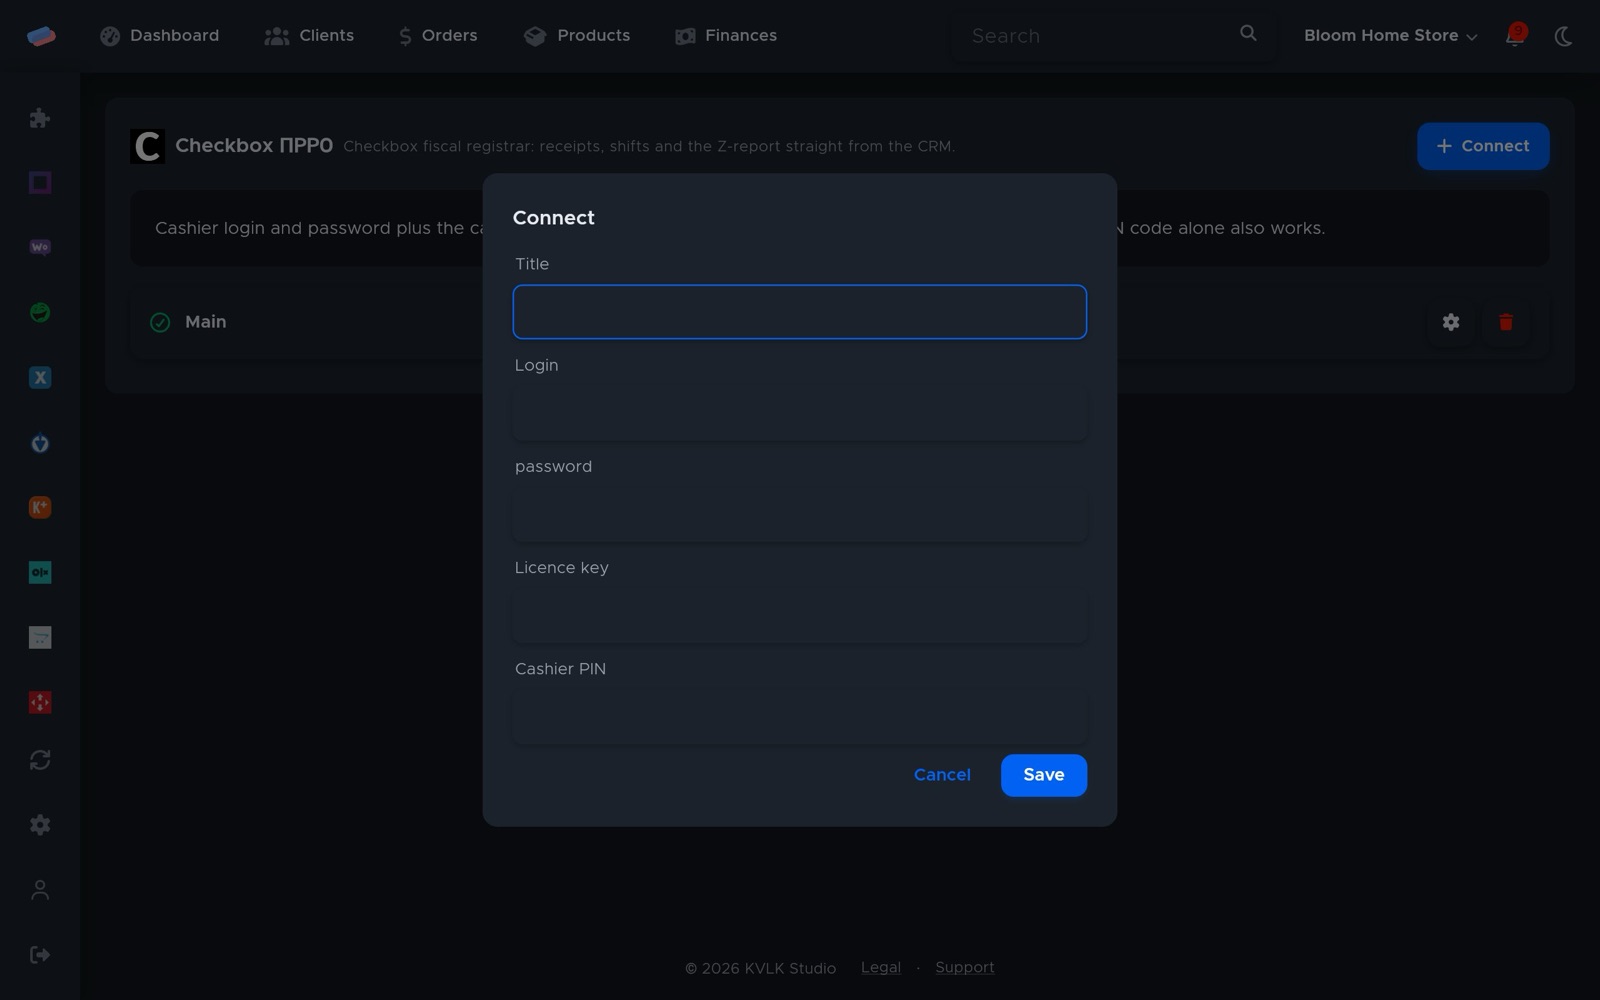
Task: Select the Main connection row text
Action: click(206, 322)
